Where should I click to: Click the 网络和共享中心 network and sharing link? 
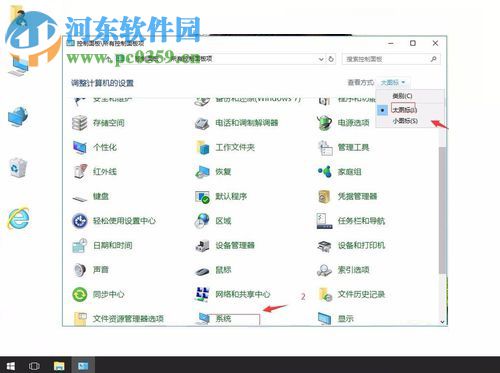243,294
